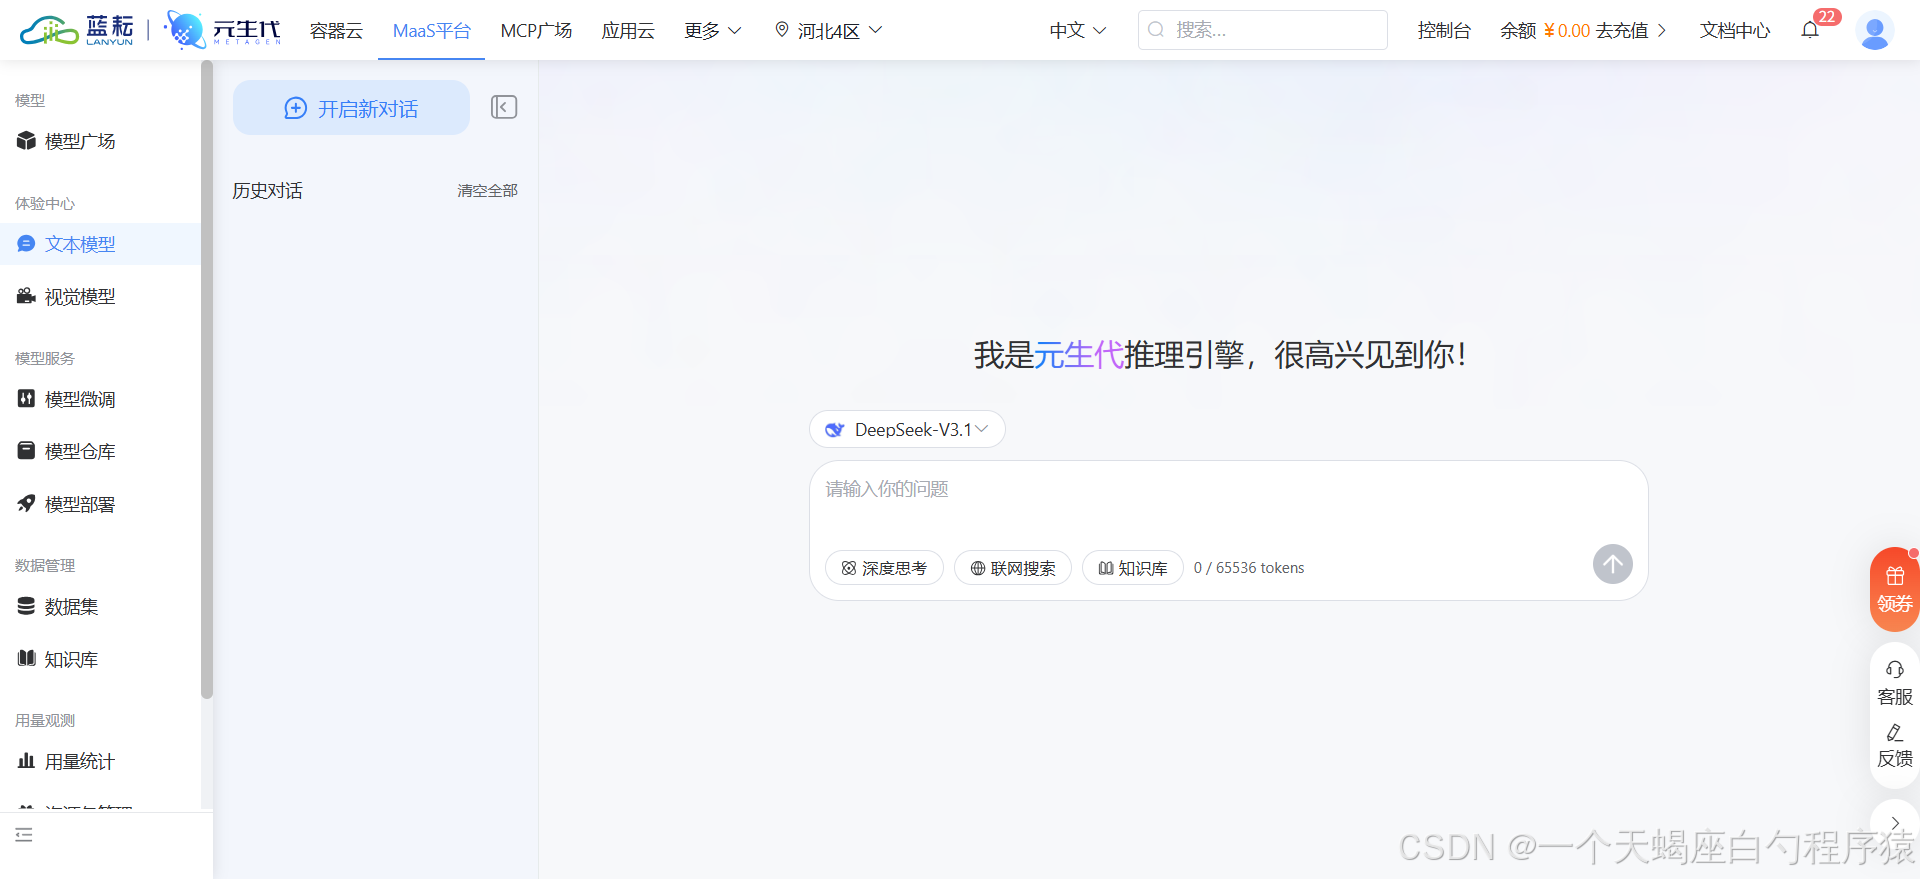This screenshot has width=1920, height=879.
Task: Click the 用量统计 bar chart icon
Action: pyautogui.click(x=26, y=761)
